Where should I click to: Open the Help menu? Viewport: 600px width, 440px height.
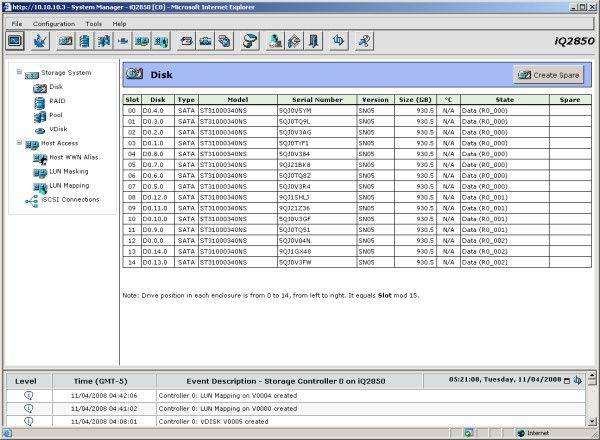point(119,24)
